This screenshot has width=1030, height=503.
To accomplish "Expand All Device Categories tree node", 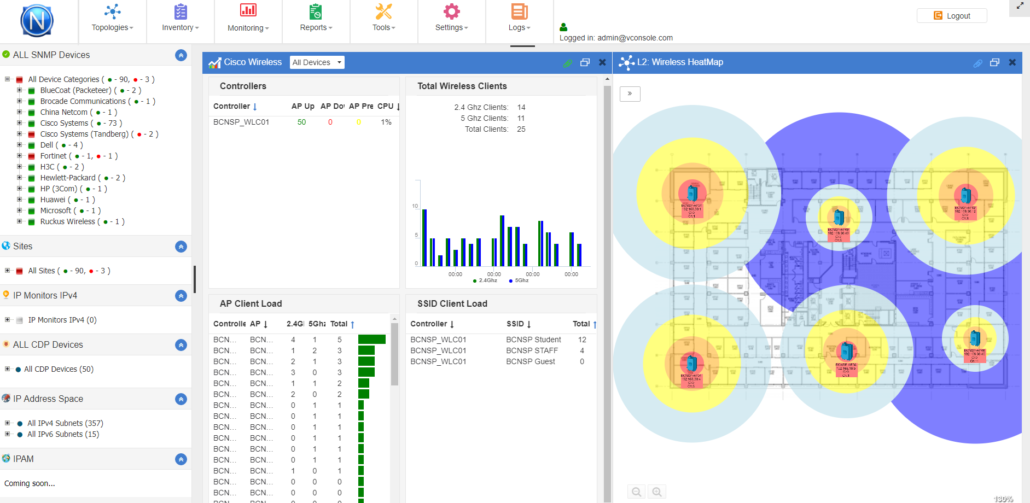I will [8, 79].
